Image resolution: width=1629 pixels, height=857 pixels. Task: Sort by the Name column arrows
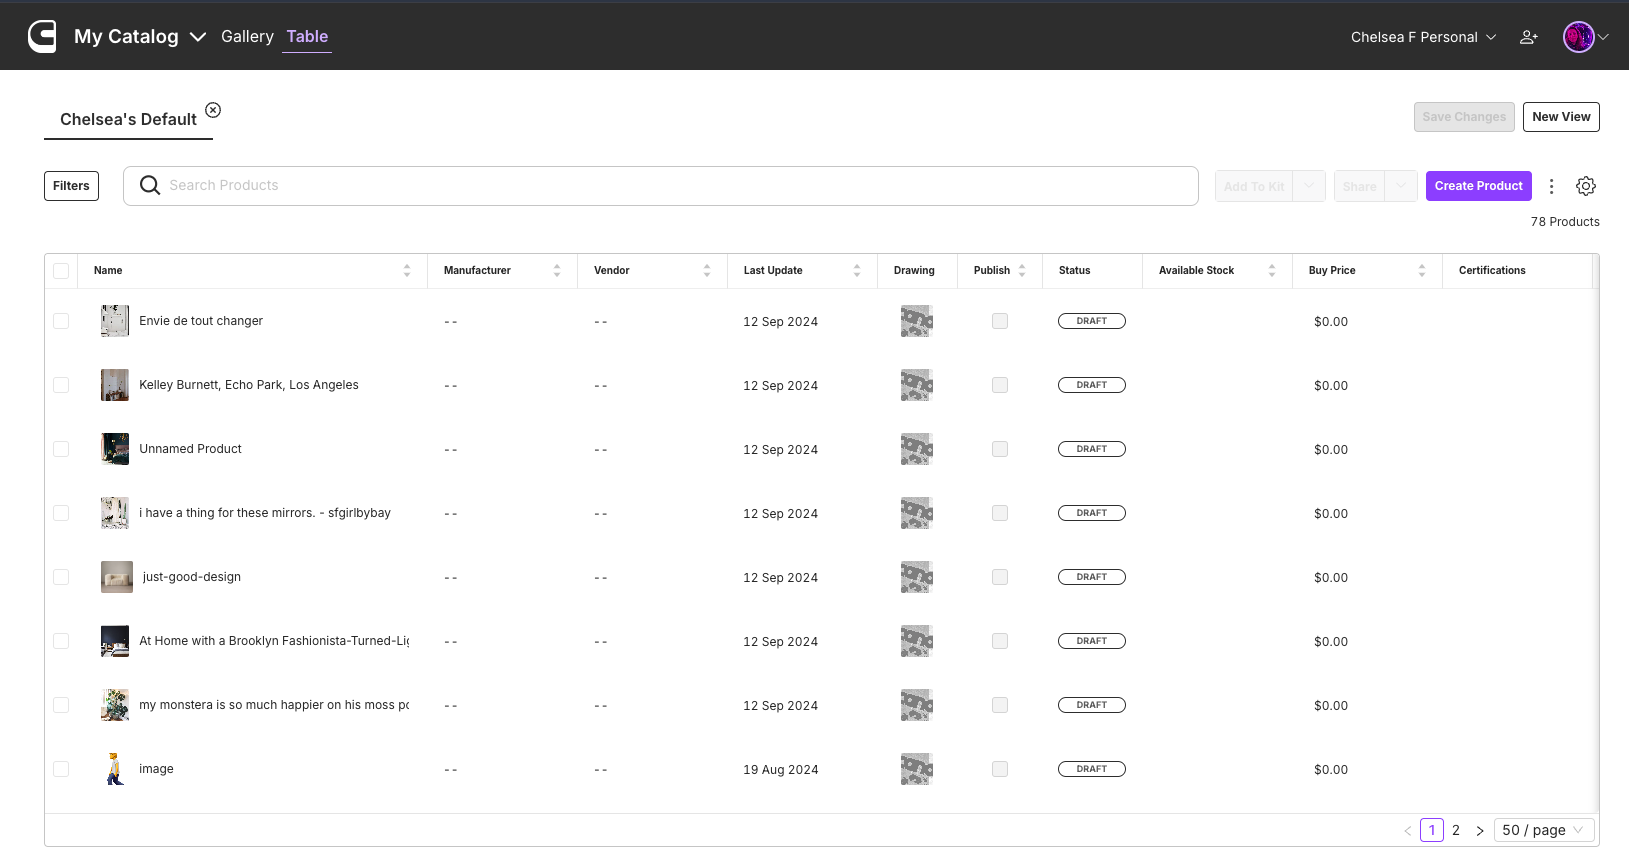[407, 271]
